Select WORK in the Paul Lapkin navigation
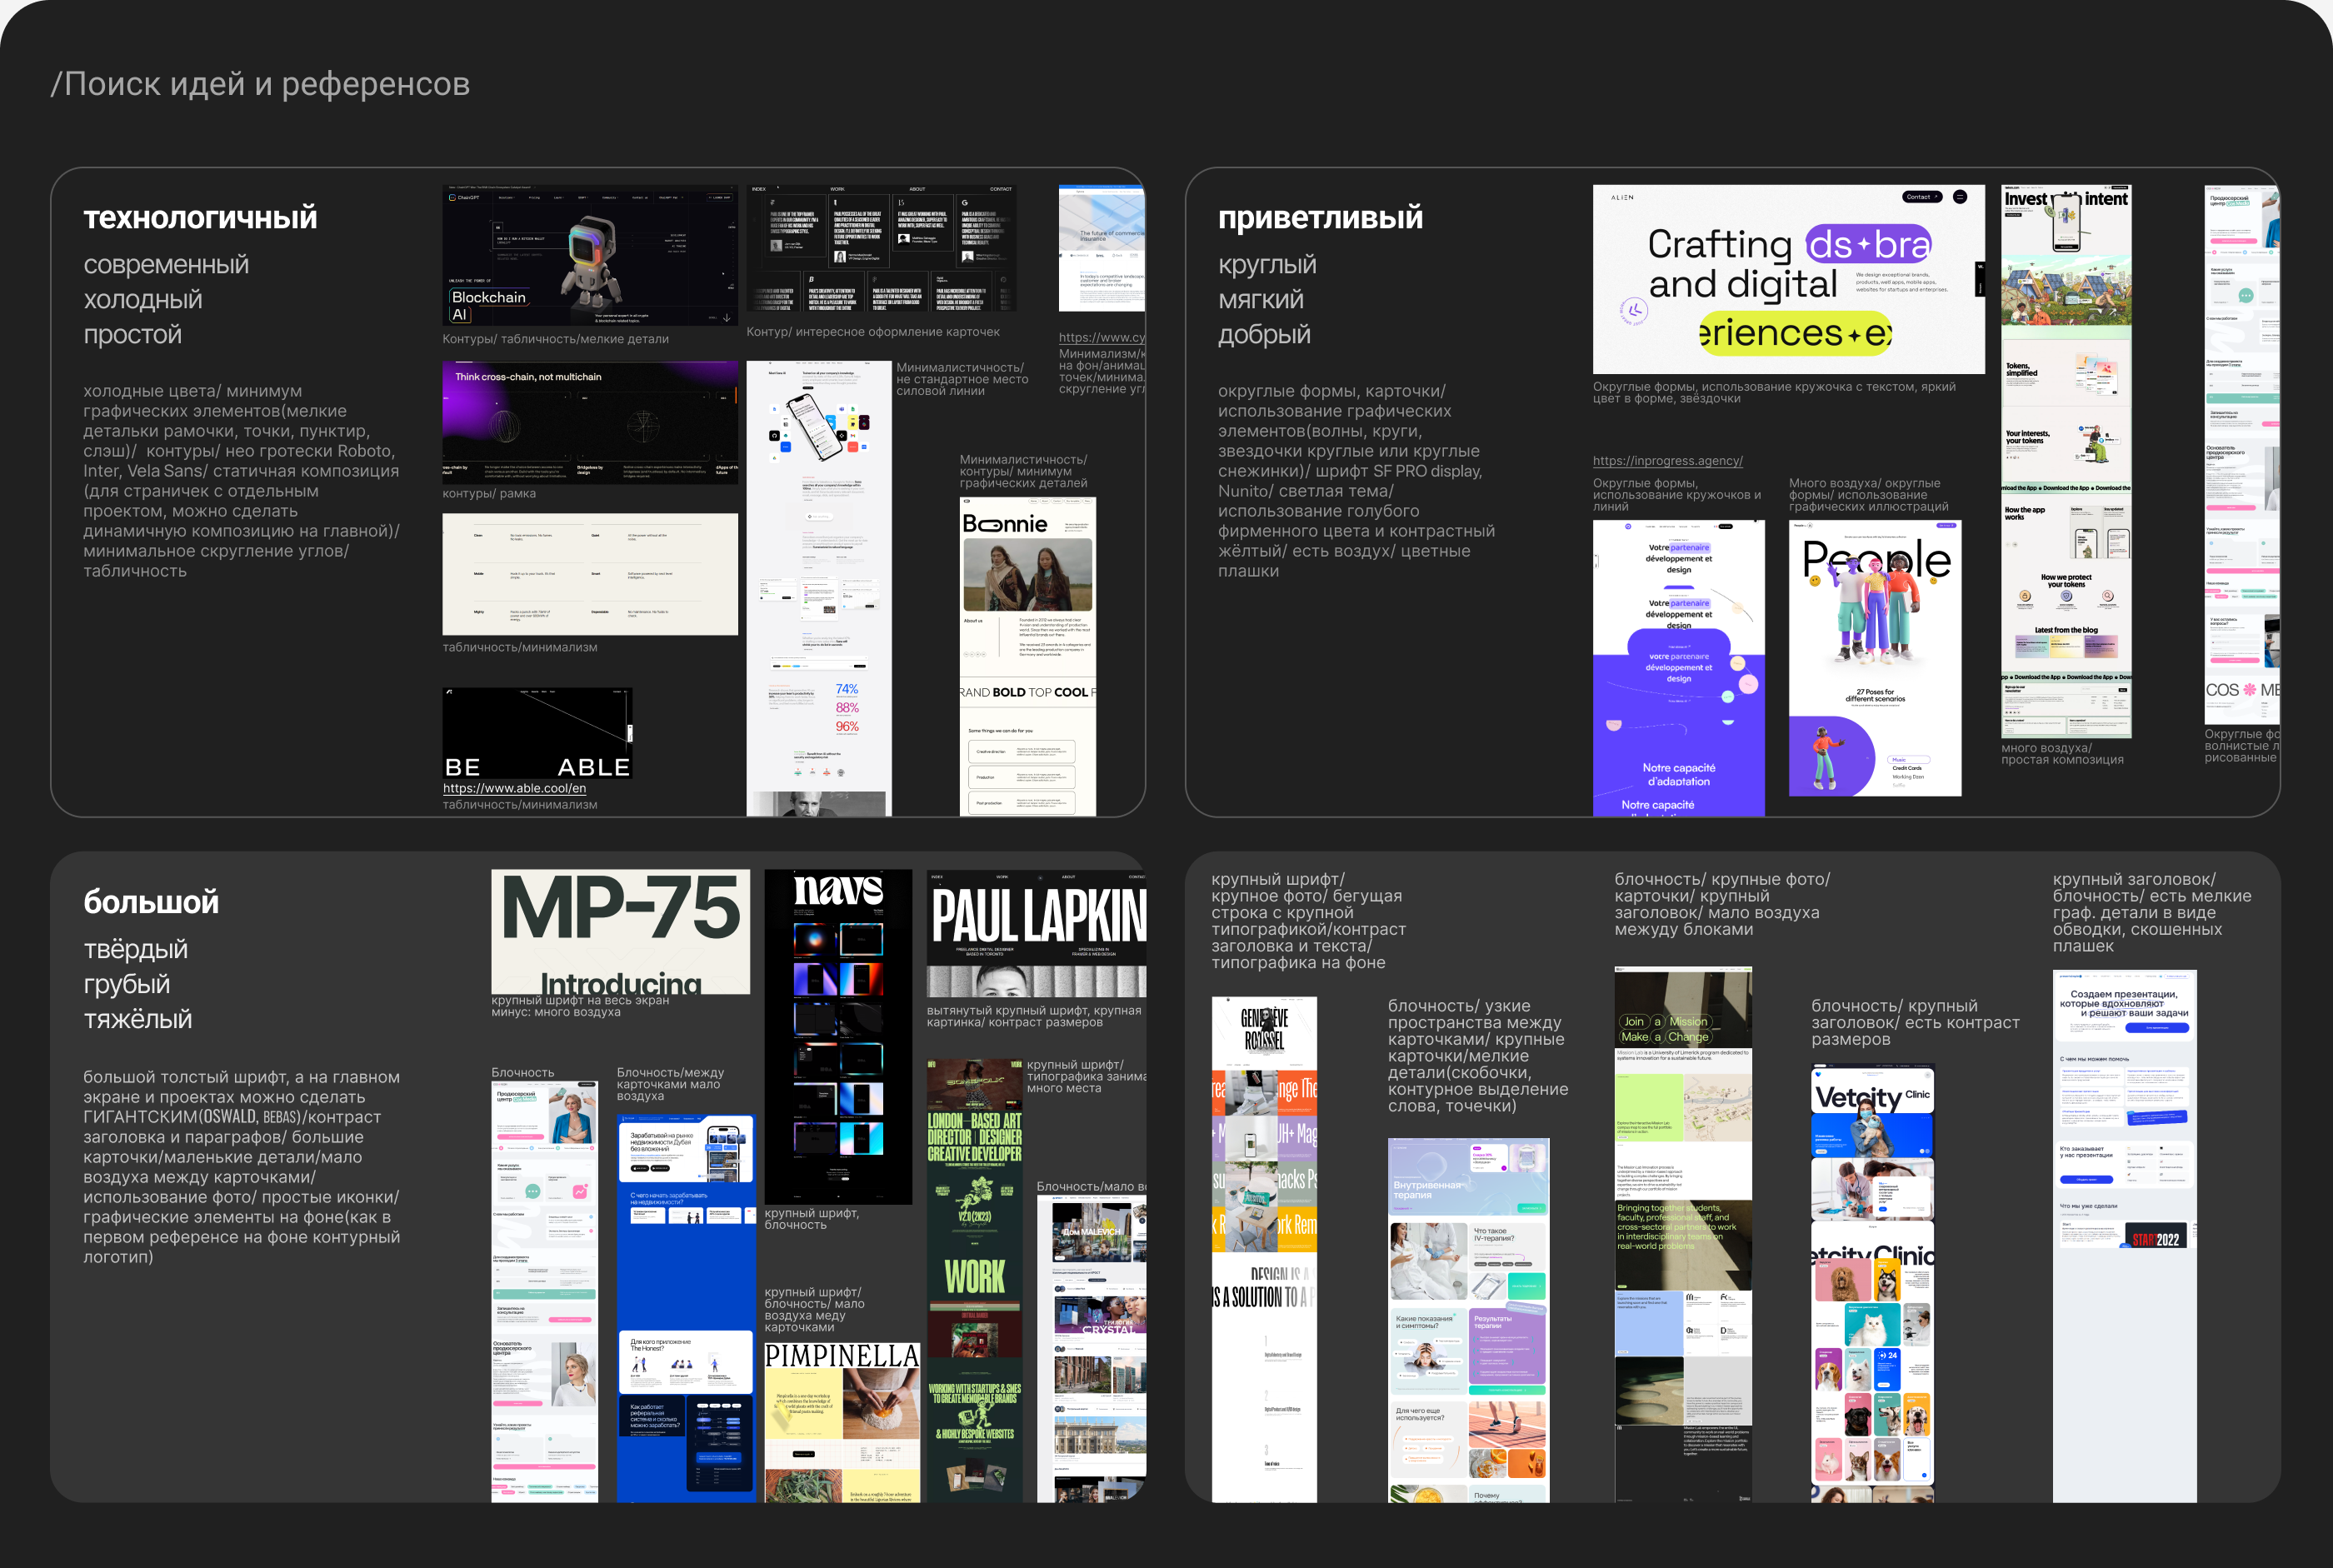 1002,877
